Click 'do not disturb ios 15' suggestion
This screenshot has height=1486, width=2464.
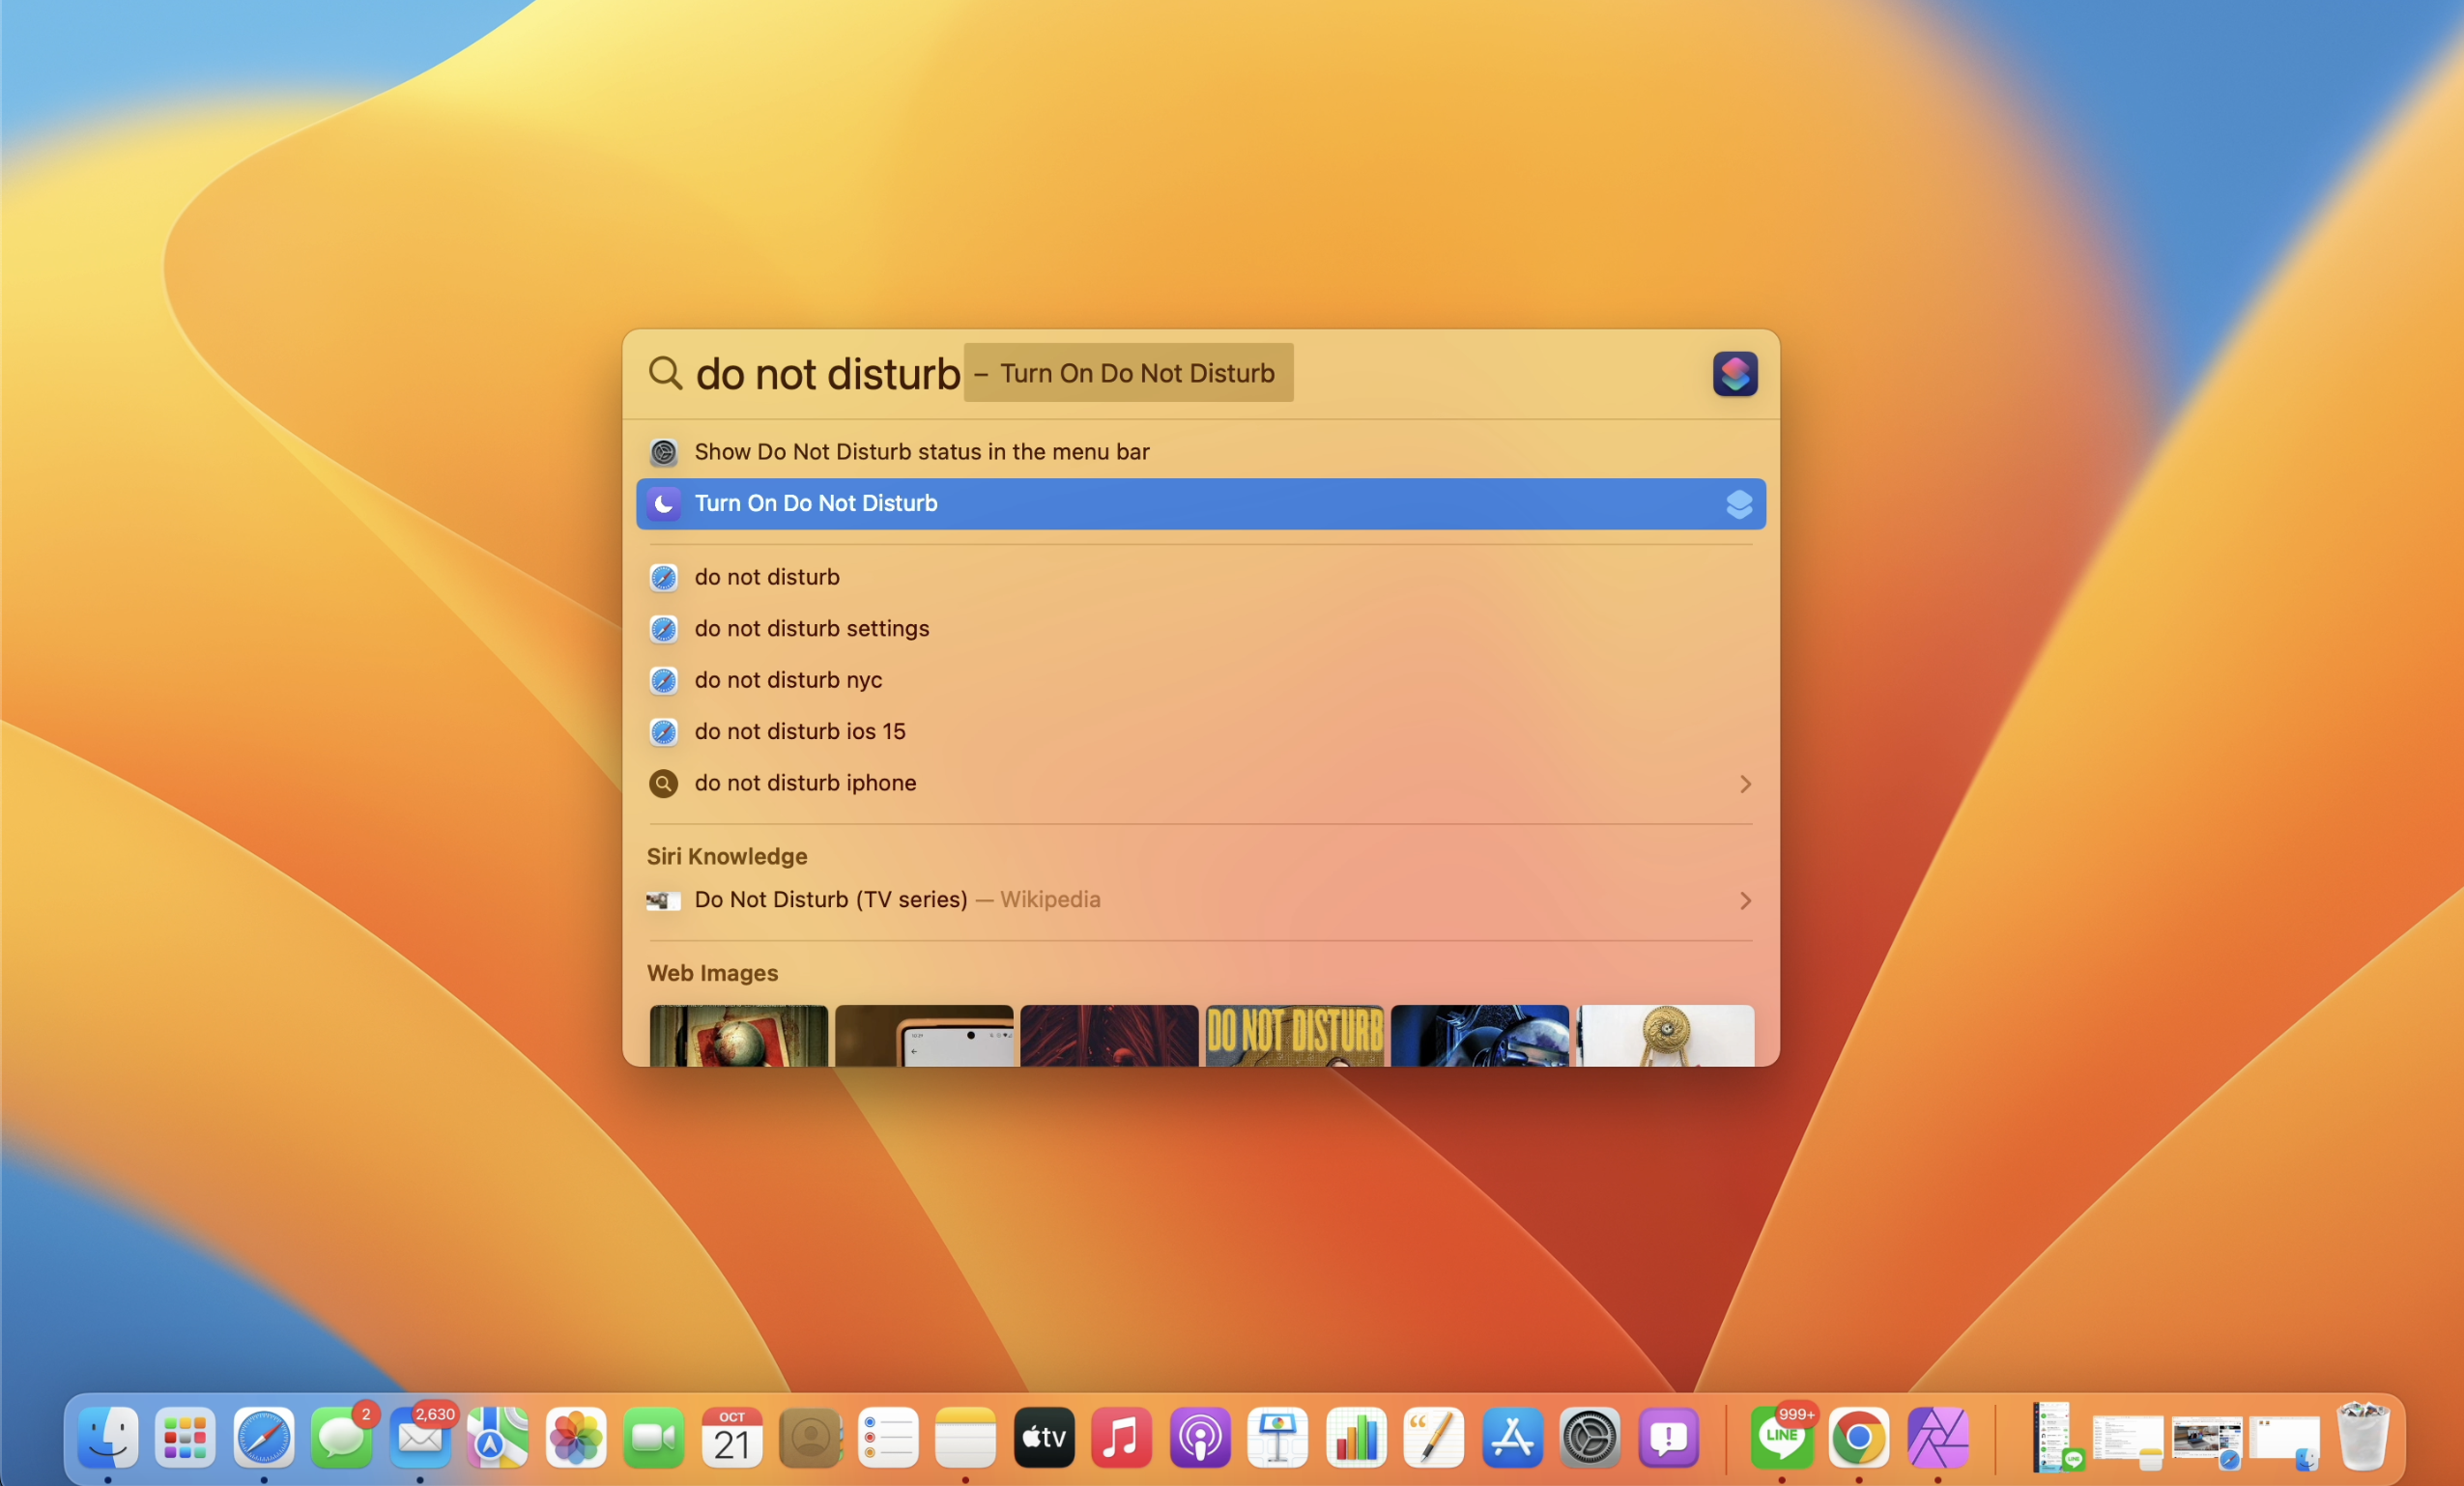click(799, 732)
